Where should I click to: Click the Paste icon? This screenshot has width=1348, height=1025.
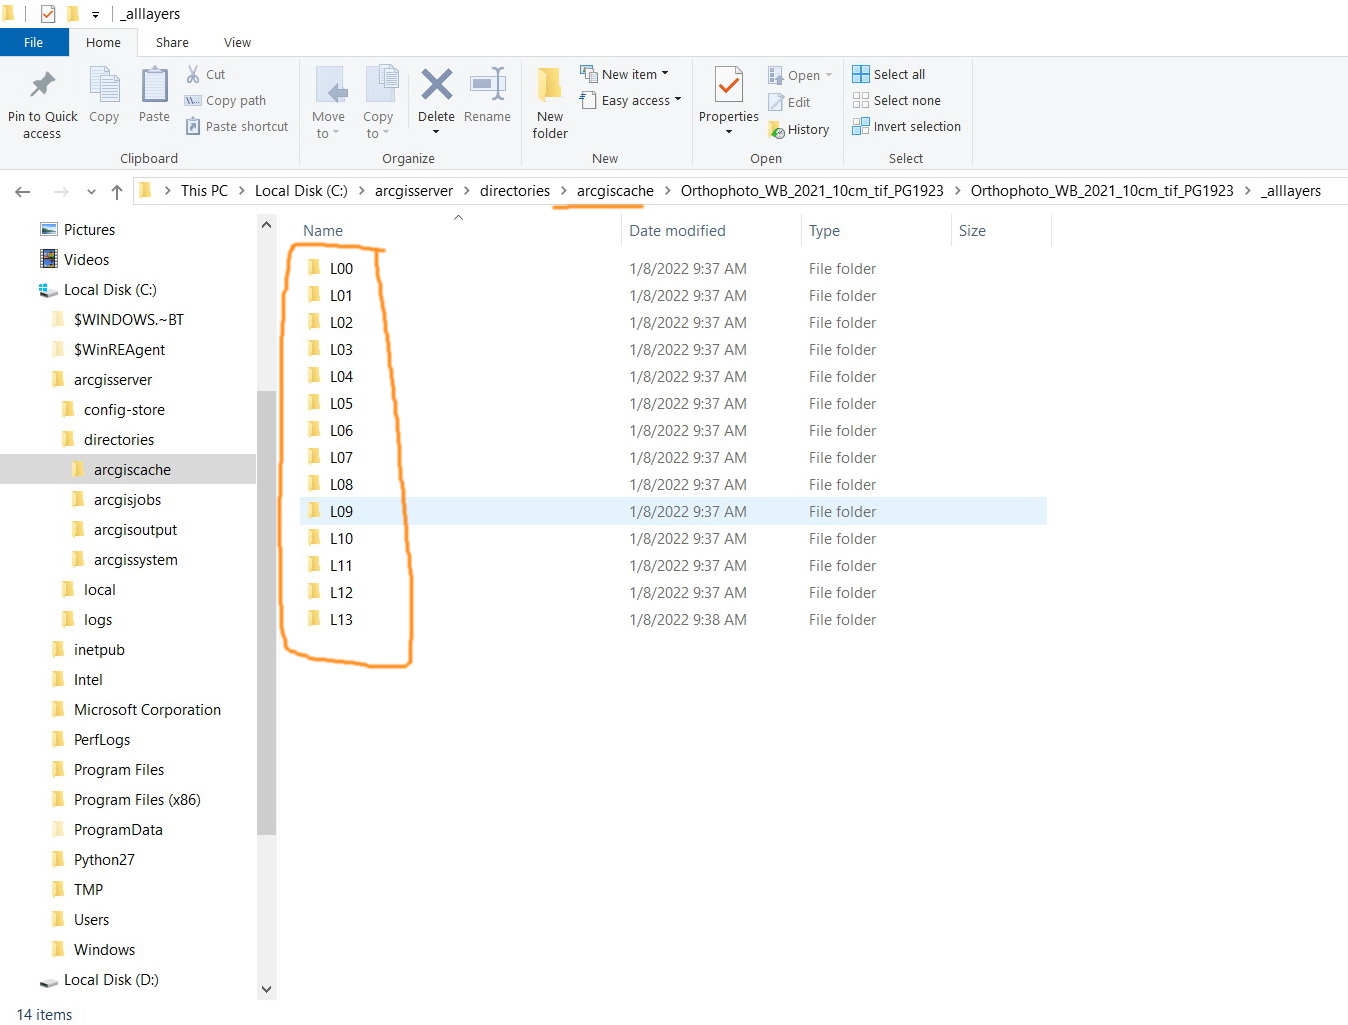tap(153, 97)
